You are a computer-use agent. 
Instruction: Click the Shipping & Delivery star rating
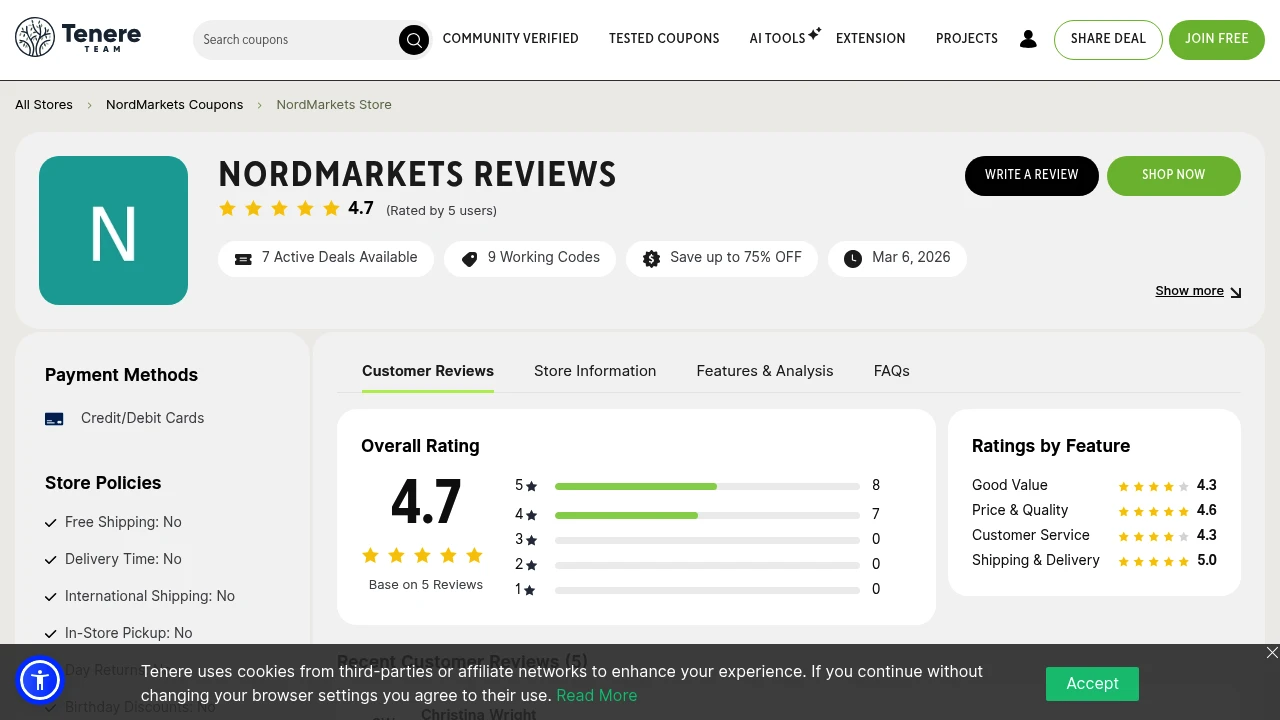(x=1153, y=561)
